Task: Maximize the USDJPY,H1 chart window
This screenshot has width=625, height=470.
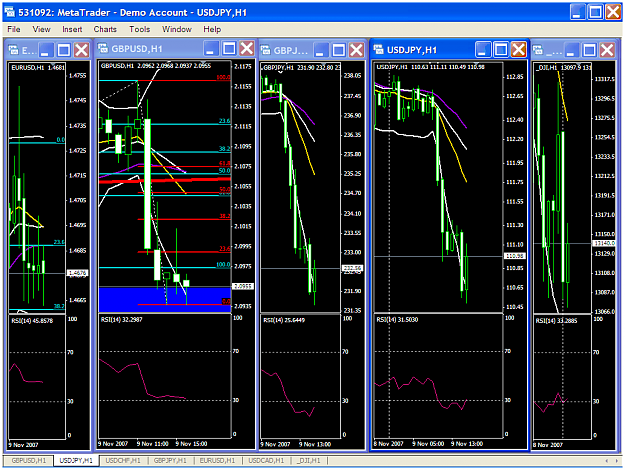Action: pos(501,49)
